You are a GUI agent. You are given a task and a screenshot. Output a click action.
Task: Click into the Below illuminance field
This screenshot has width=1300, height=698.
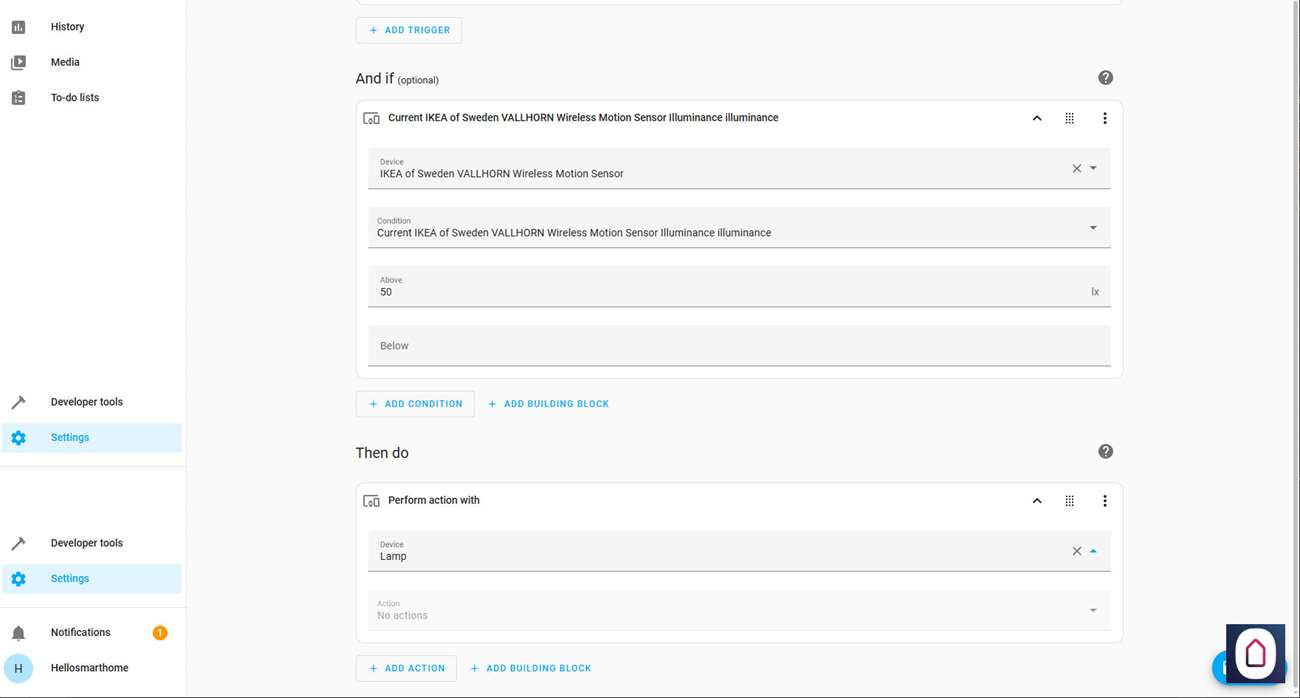coord(739,346)
